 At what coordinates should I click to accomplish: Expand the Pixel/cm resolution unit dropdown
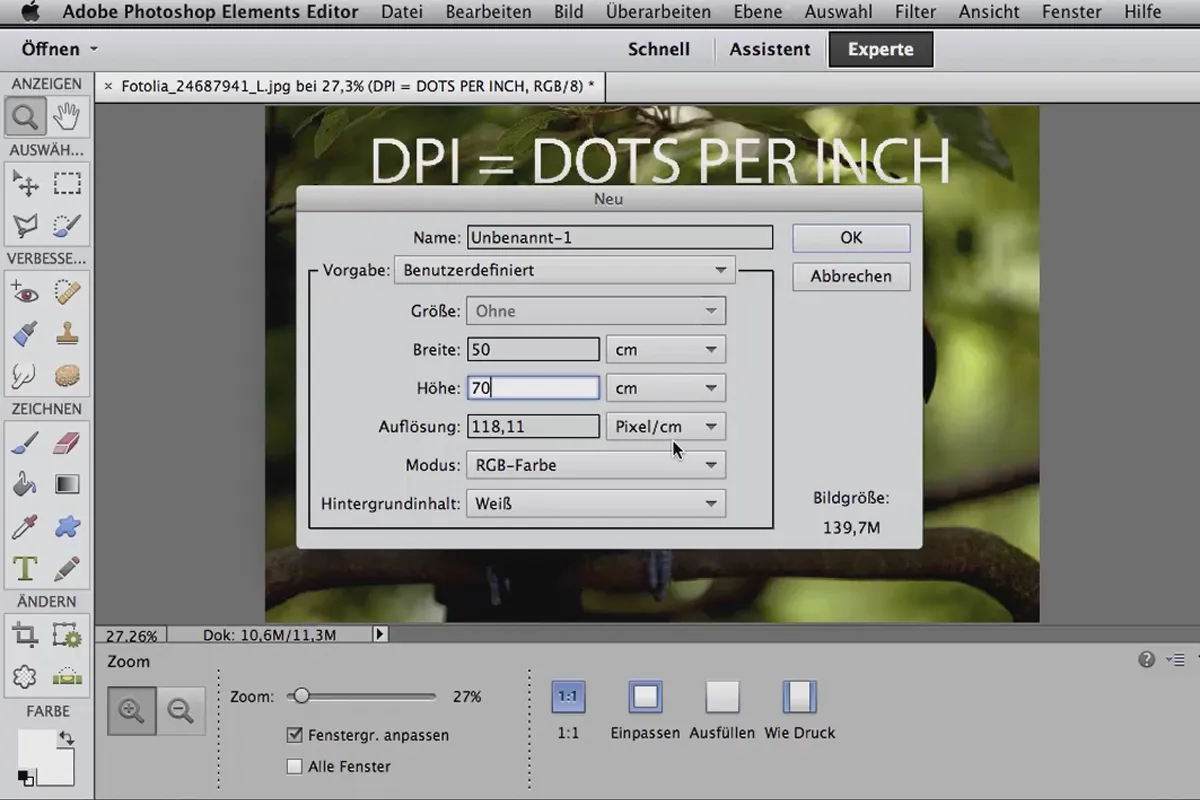pyautogui.click(x=666, y=426)
